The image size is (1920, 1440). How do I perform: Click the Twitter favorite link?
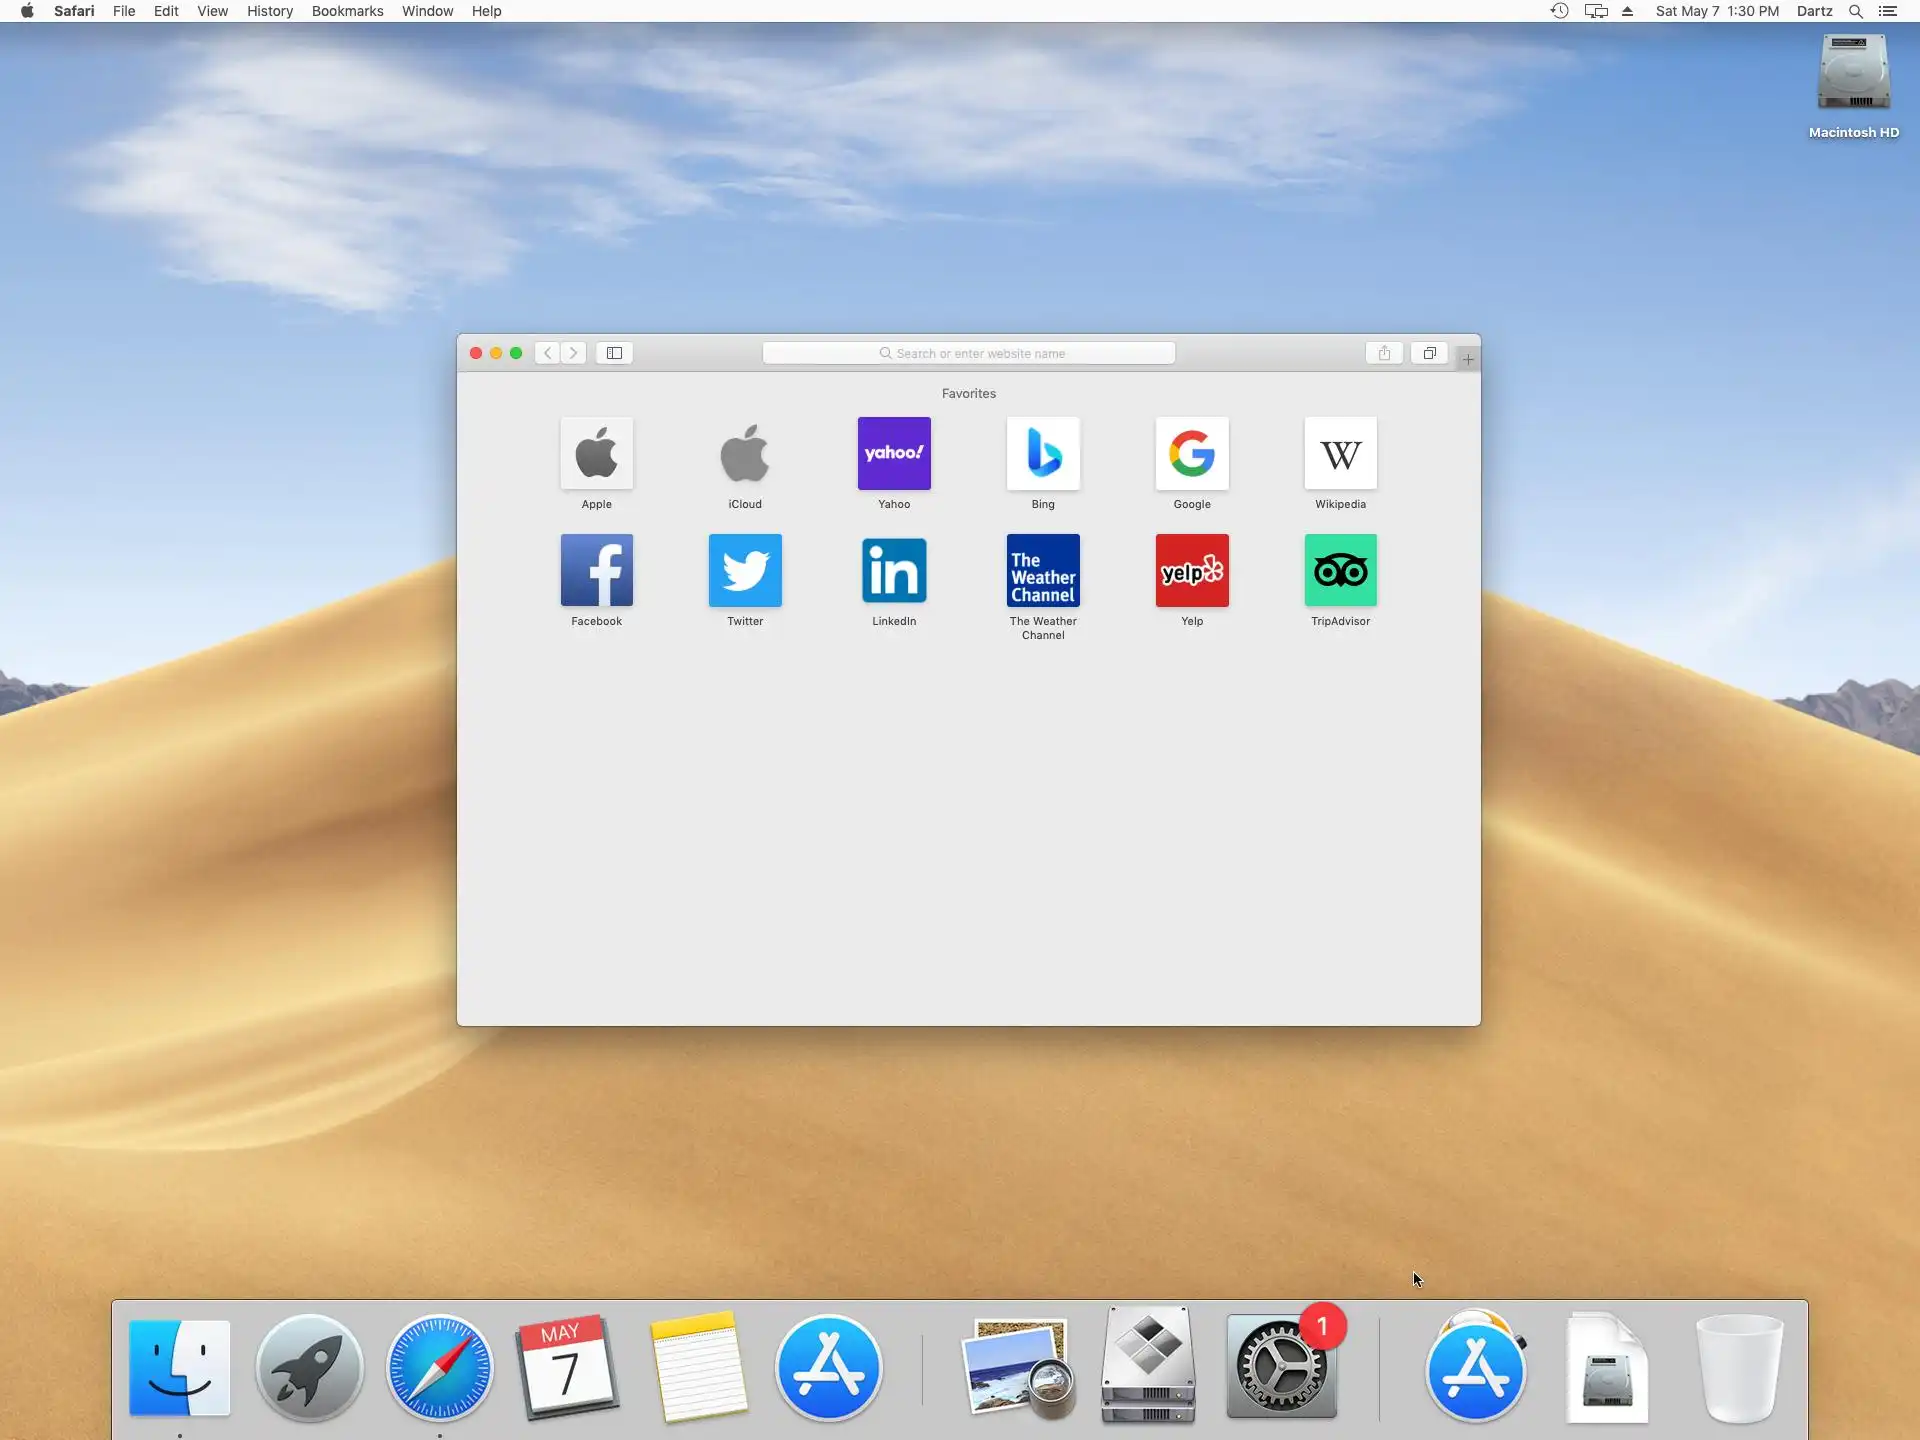click(745, 571)
